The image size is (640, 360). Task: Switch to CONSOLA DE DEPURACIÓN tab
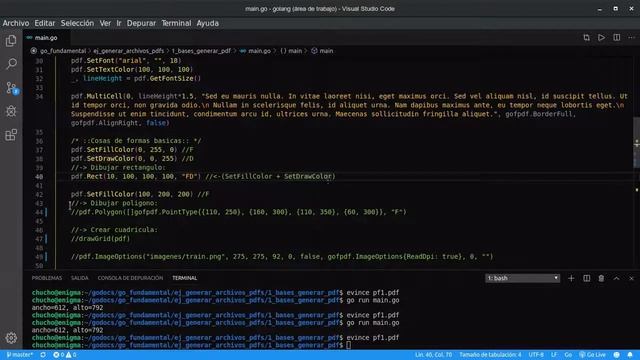130,278
